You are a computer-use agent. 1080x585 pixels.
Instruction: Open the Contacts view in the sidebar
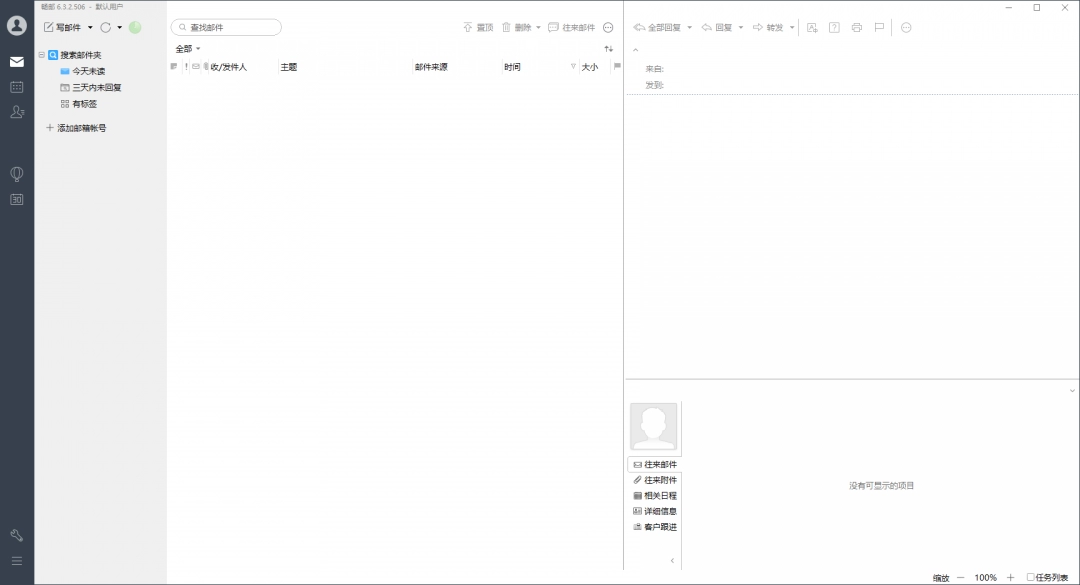pos(17,112)
